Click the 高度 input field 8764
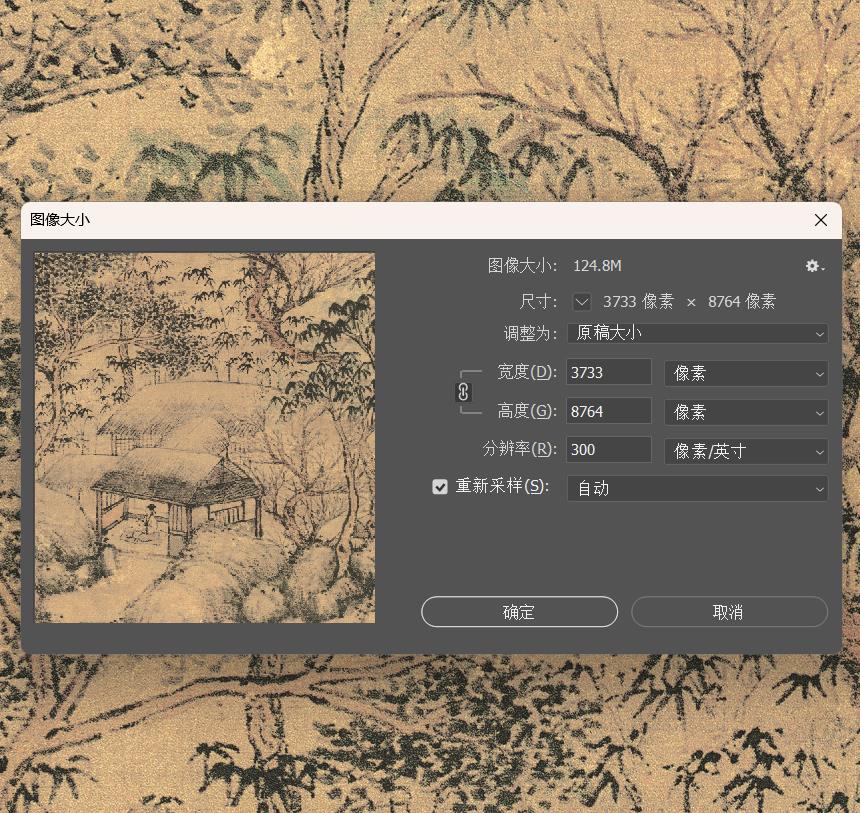 609,411
